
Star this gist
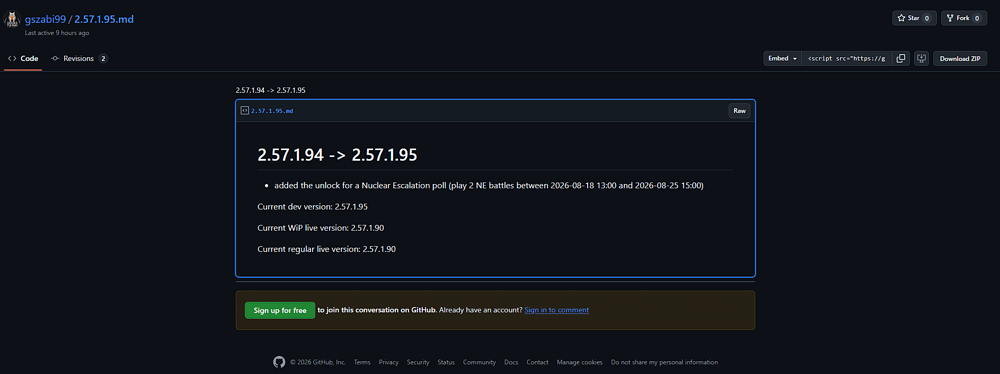914,18
